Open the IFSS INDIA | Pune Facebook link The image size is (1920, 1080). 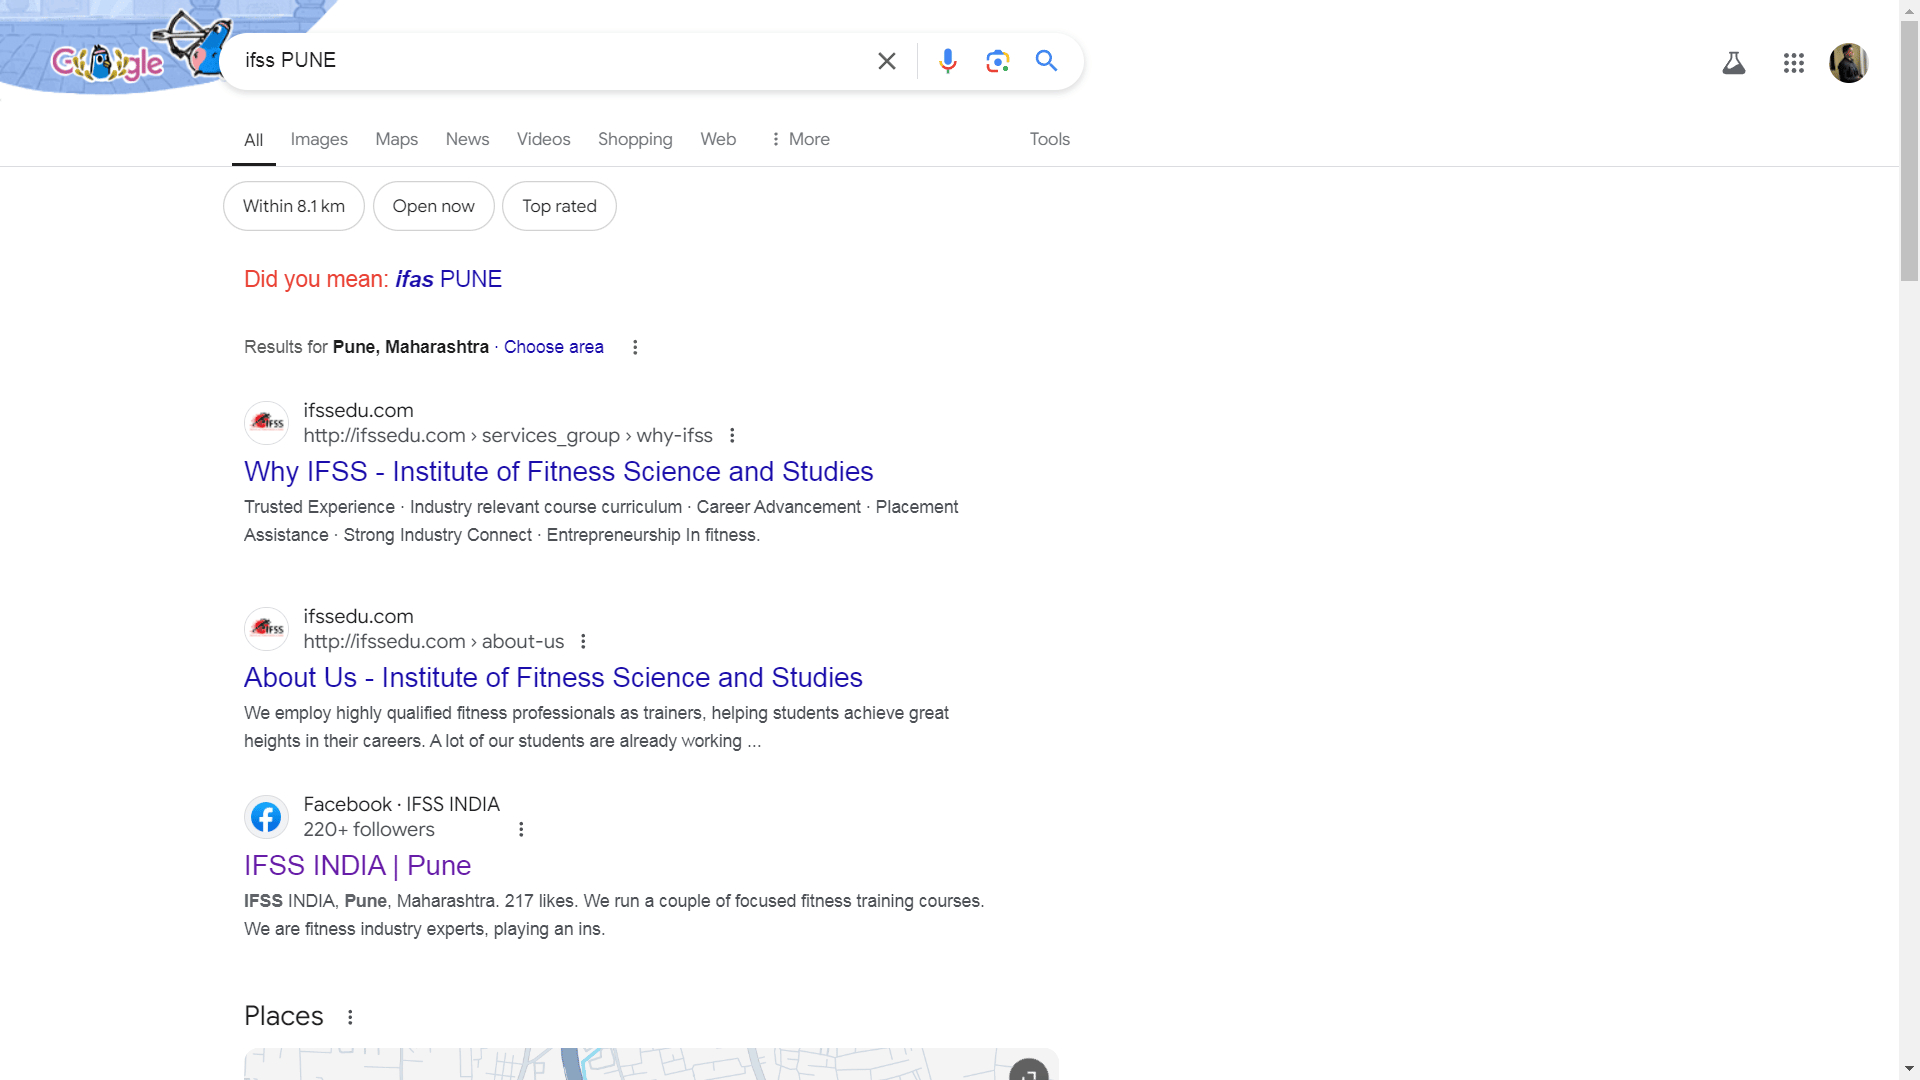tap(357, 865)
